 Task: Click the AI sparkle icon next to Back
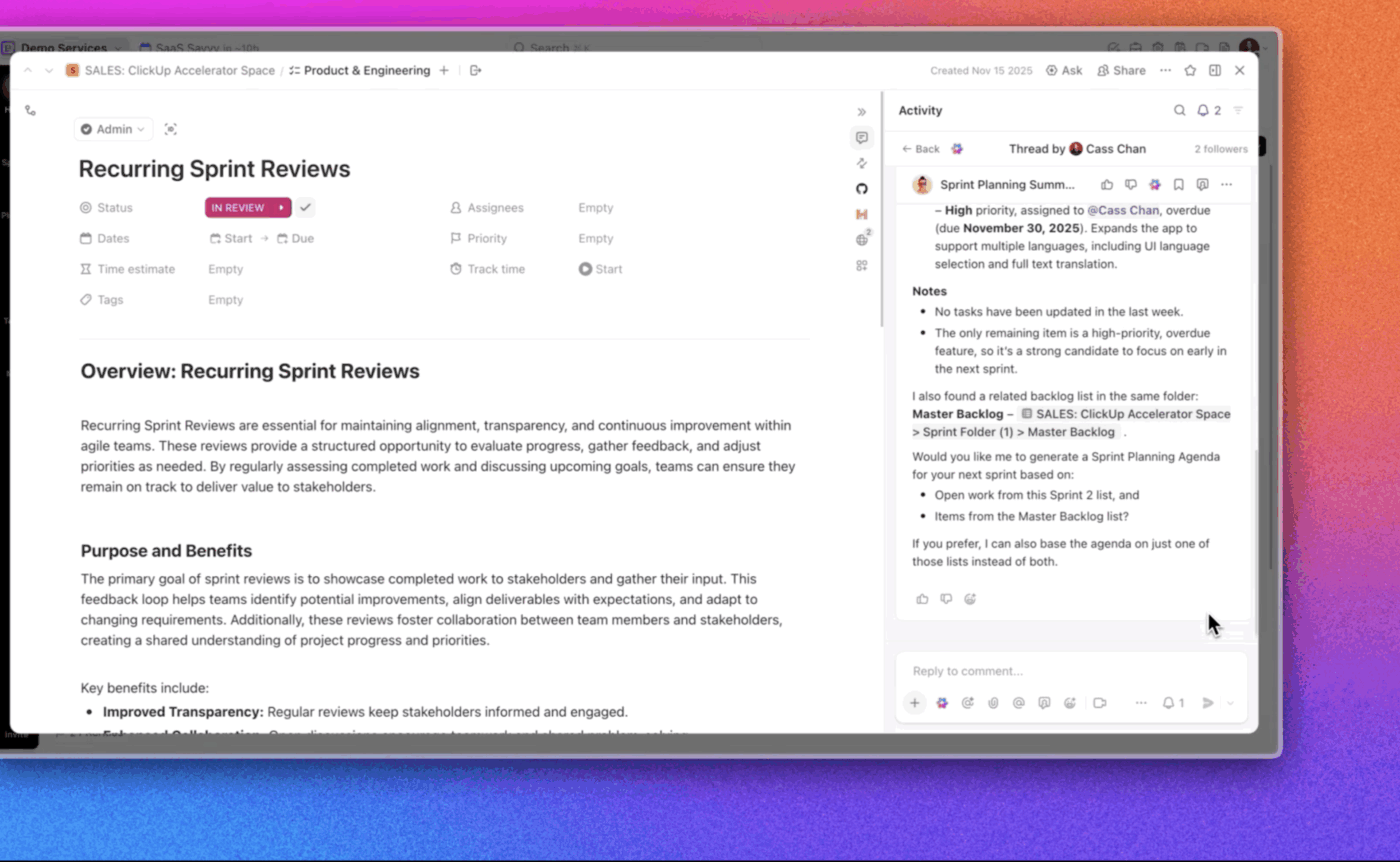(957, 149)
